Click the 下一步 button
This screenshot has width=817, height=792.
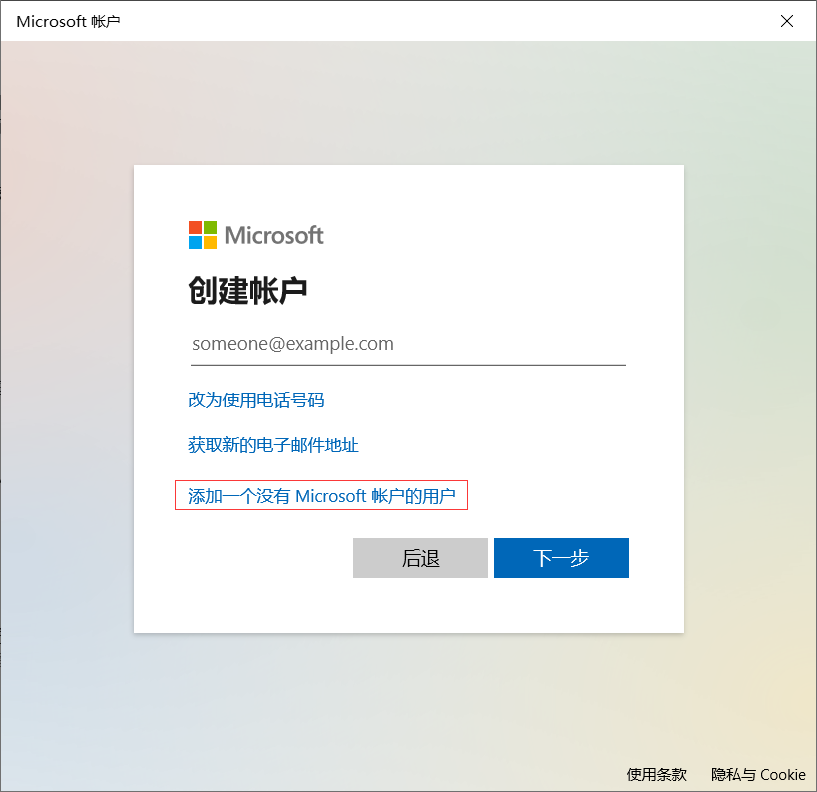[561, 558]
